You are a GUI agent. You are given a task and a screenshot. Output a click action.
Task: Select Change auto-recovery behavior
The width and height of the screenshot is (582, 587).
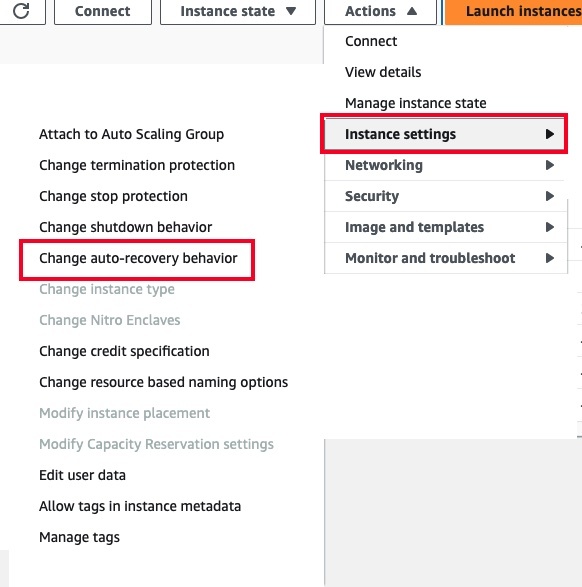[x=138, y=258]
